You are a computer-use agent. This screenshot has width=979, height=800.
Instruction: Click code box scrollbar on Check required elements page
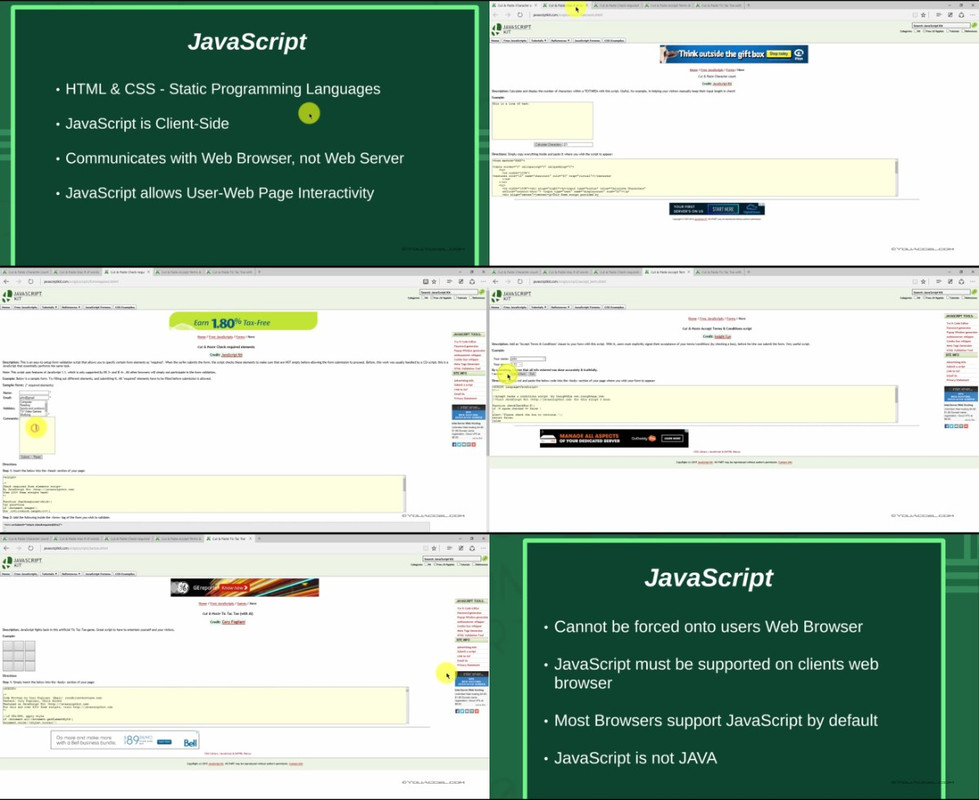pos(405,493)
